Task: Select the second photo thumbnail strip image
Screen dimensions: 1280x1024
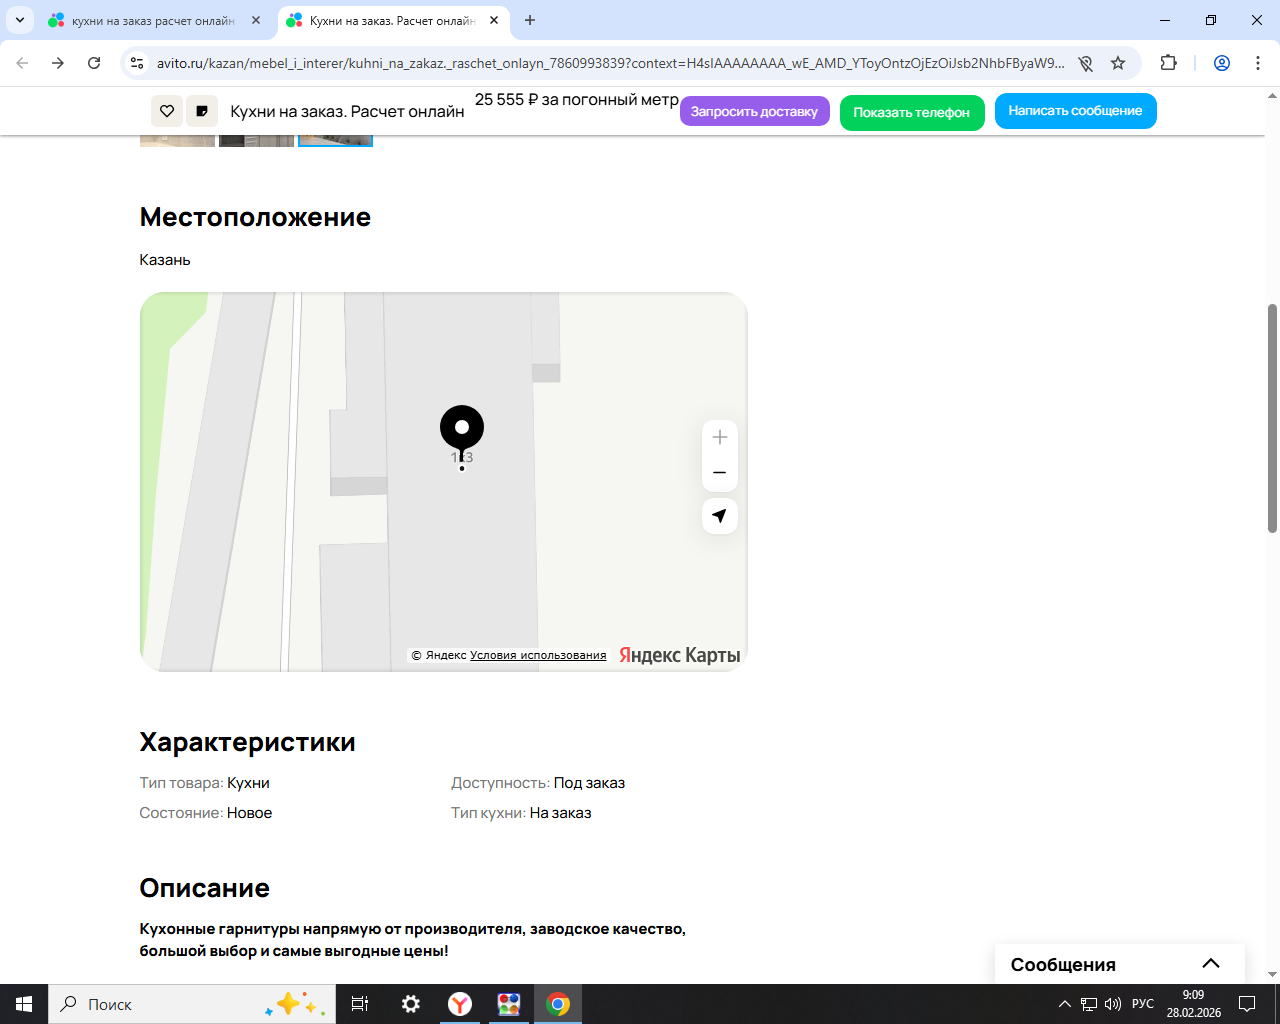Action: [256, 140]
